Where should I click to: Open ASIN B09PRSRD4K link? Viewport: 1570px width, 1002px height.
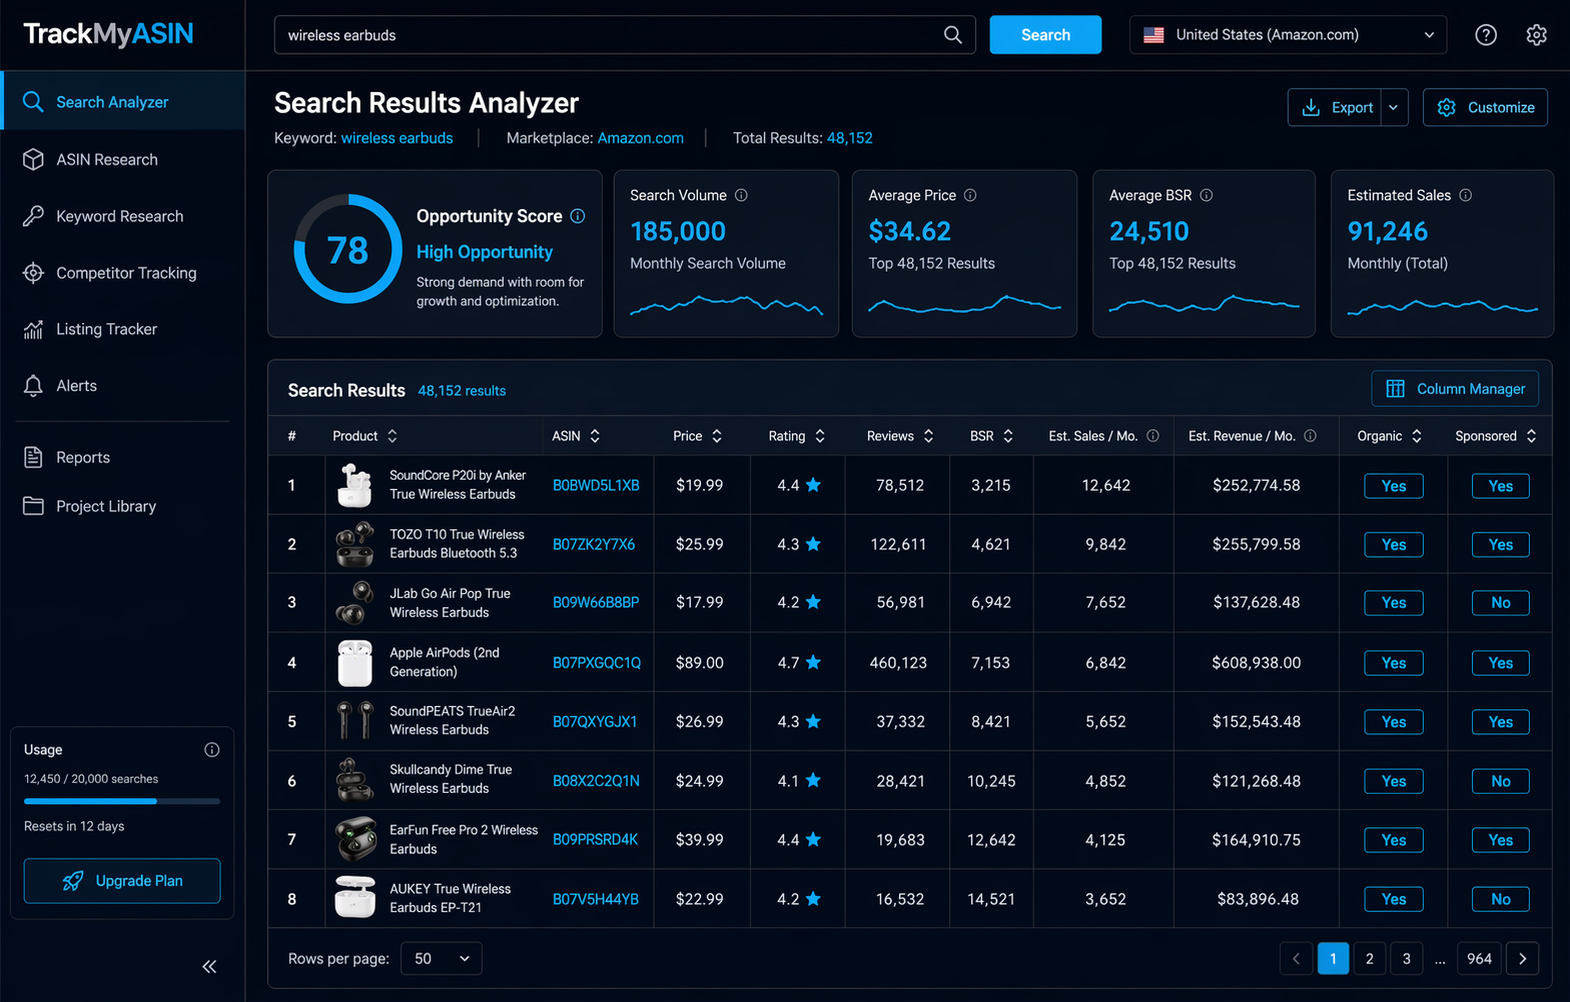tap(595, 840)
